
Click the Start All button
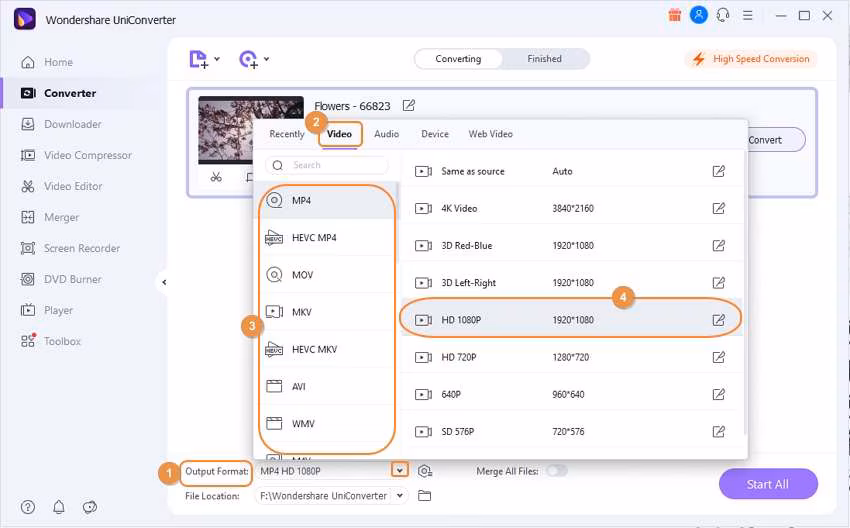point(768,484)
